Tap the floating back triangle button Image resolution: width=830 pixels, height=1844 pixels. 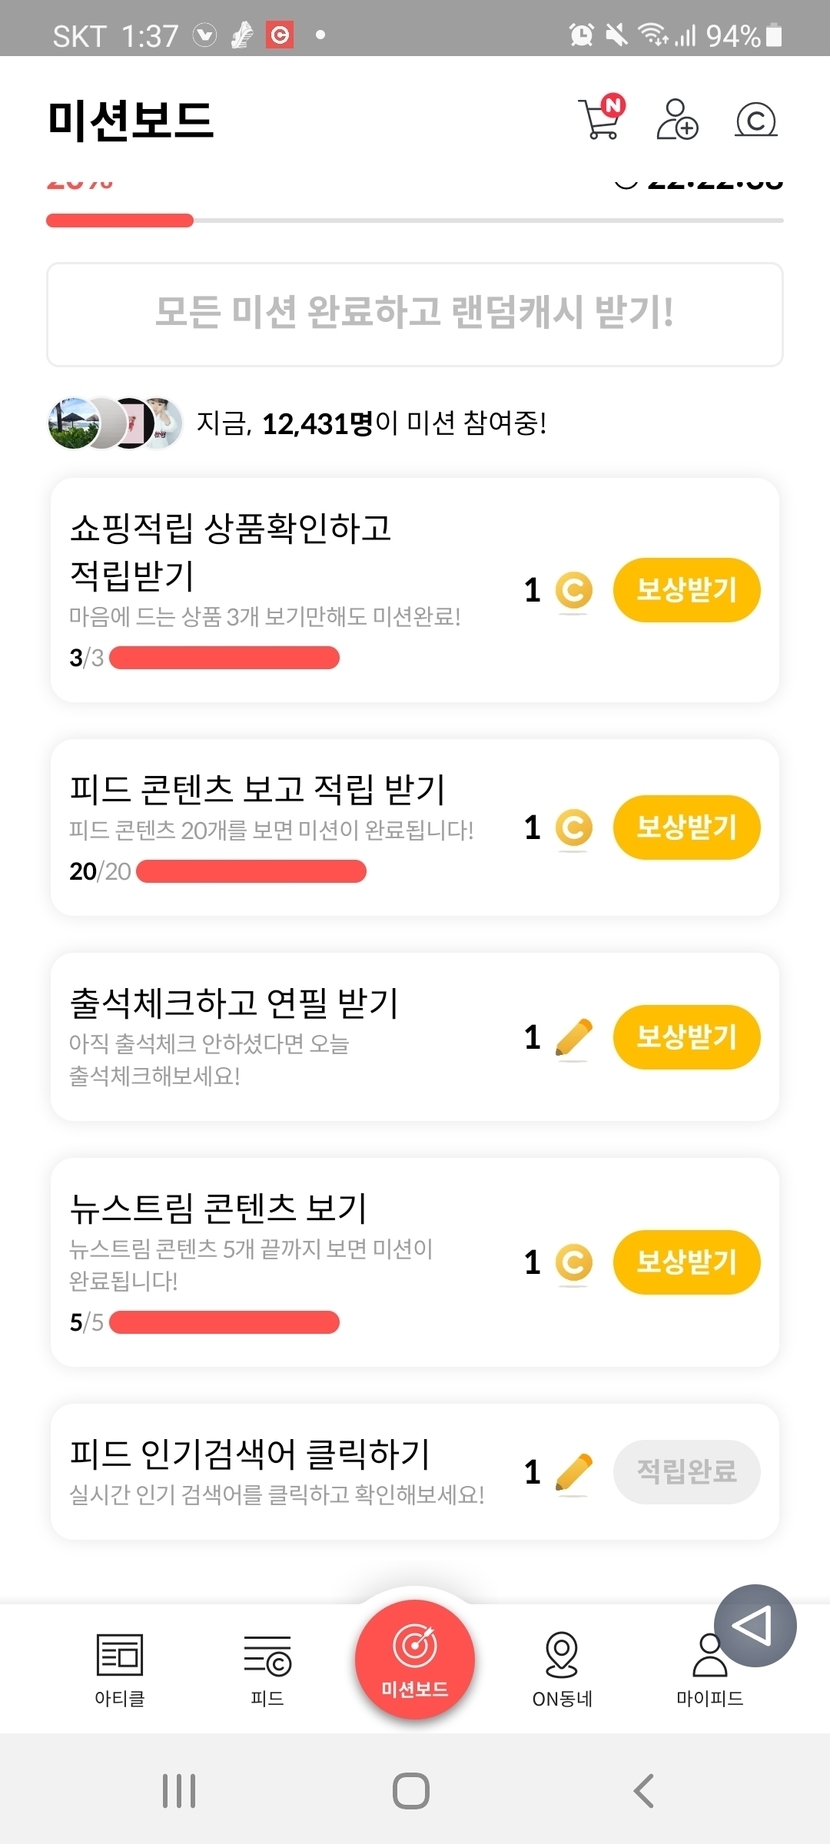coord(755,1625)
